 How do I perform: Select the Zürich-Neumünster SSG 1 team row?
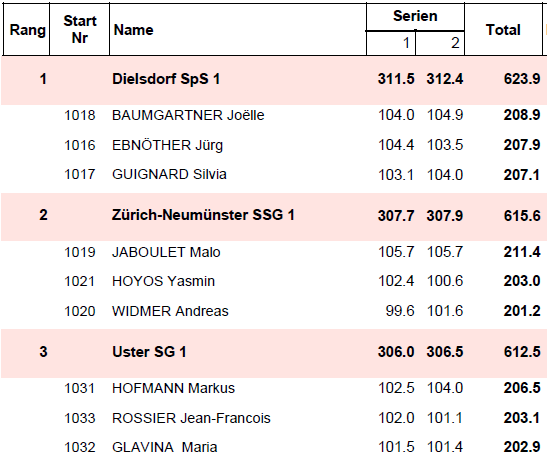274,216
